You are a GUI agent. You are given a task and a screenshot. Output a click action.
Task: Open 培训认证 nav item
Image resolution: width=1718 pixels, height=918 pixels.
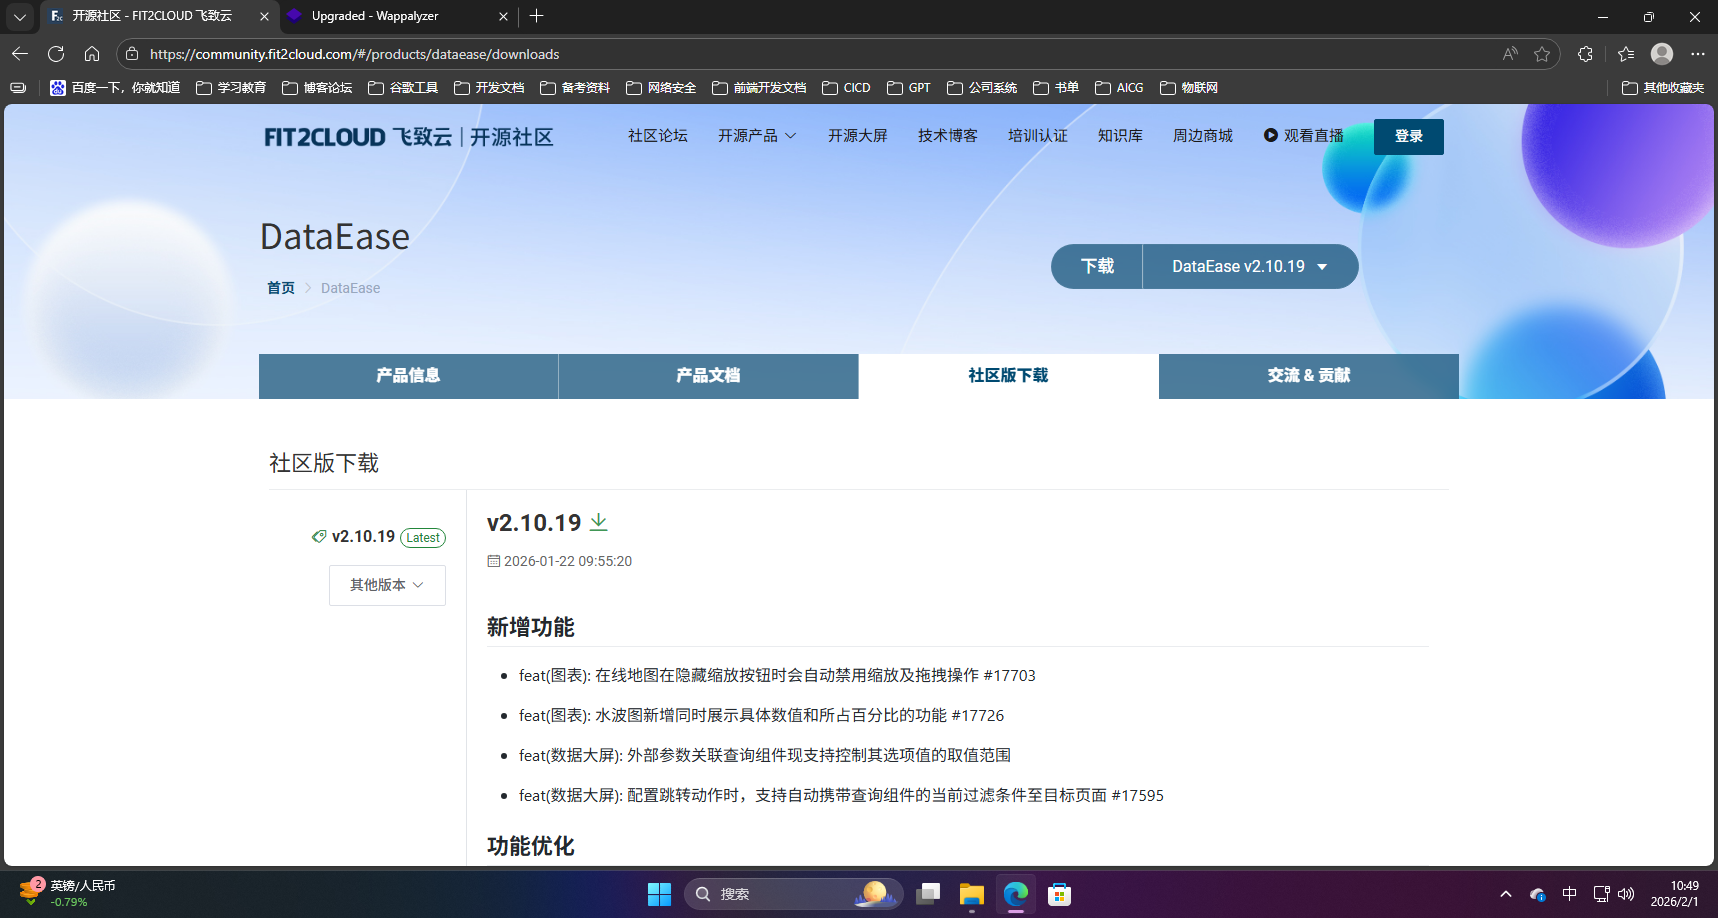point(1038,136)
